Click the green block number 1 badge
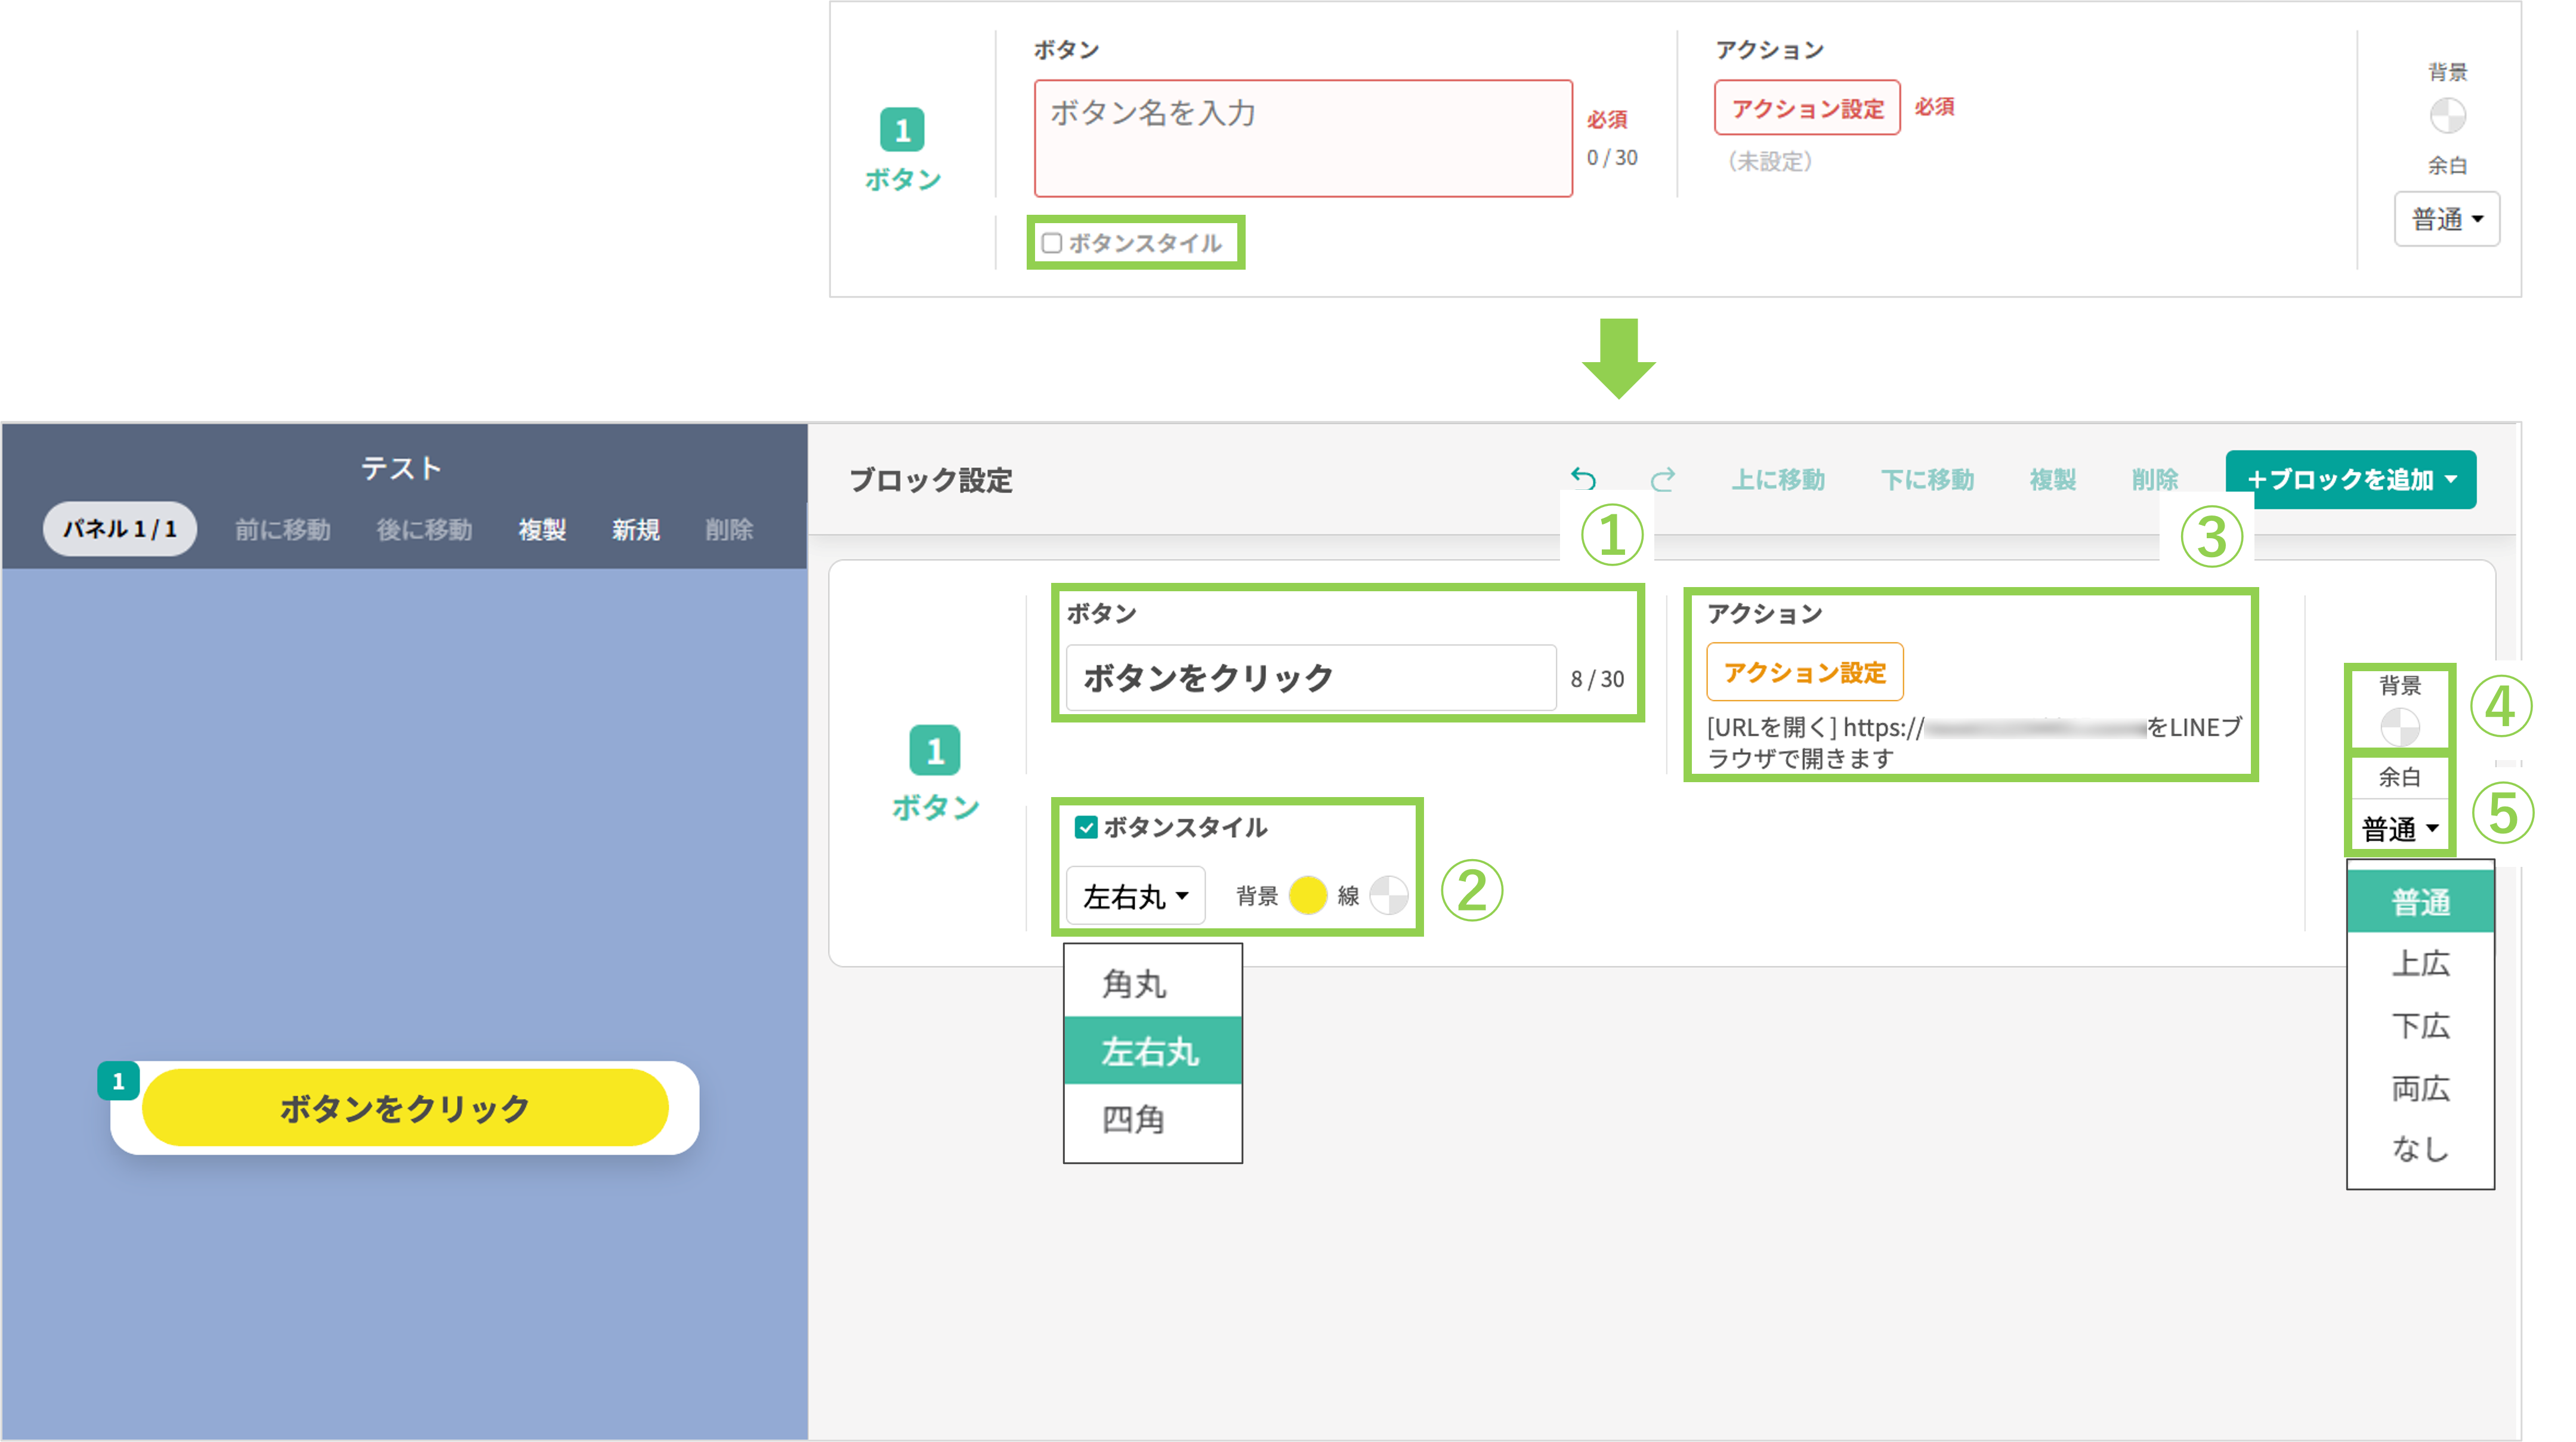2576x1442 pixels. tap(934, 750)
